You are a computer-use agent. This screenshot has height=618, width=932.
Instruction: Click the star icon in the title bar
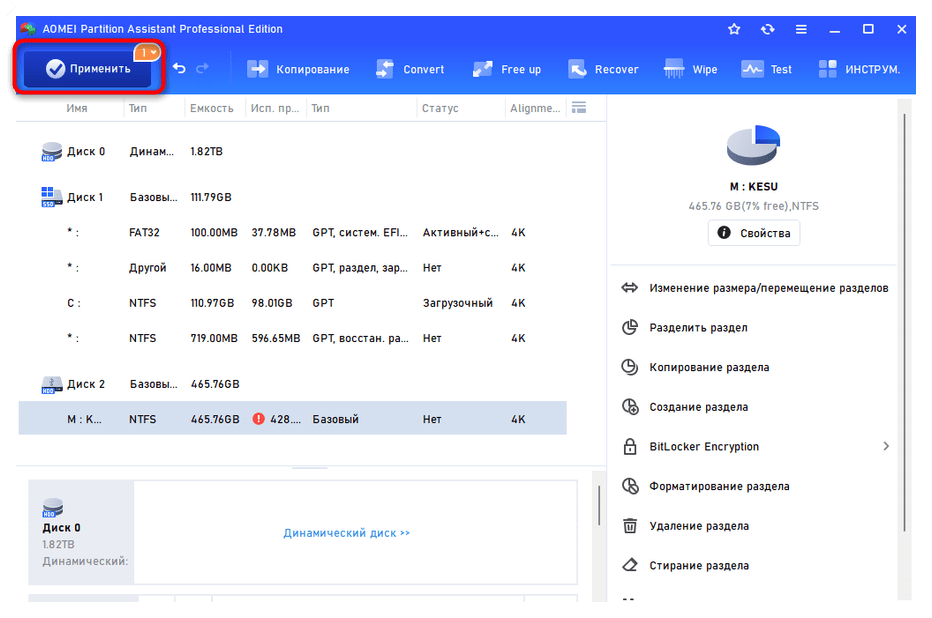[734, 30]
